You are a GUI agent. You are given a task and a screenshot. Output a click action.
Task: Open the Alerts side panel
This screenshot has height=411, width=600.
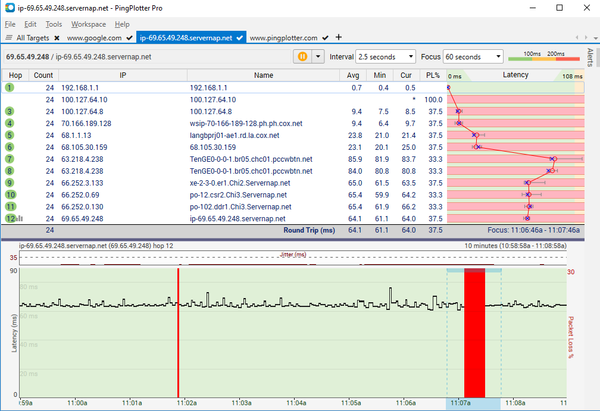pos(590,57)
